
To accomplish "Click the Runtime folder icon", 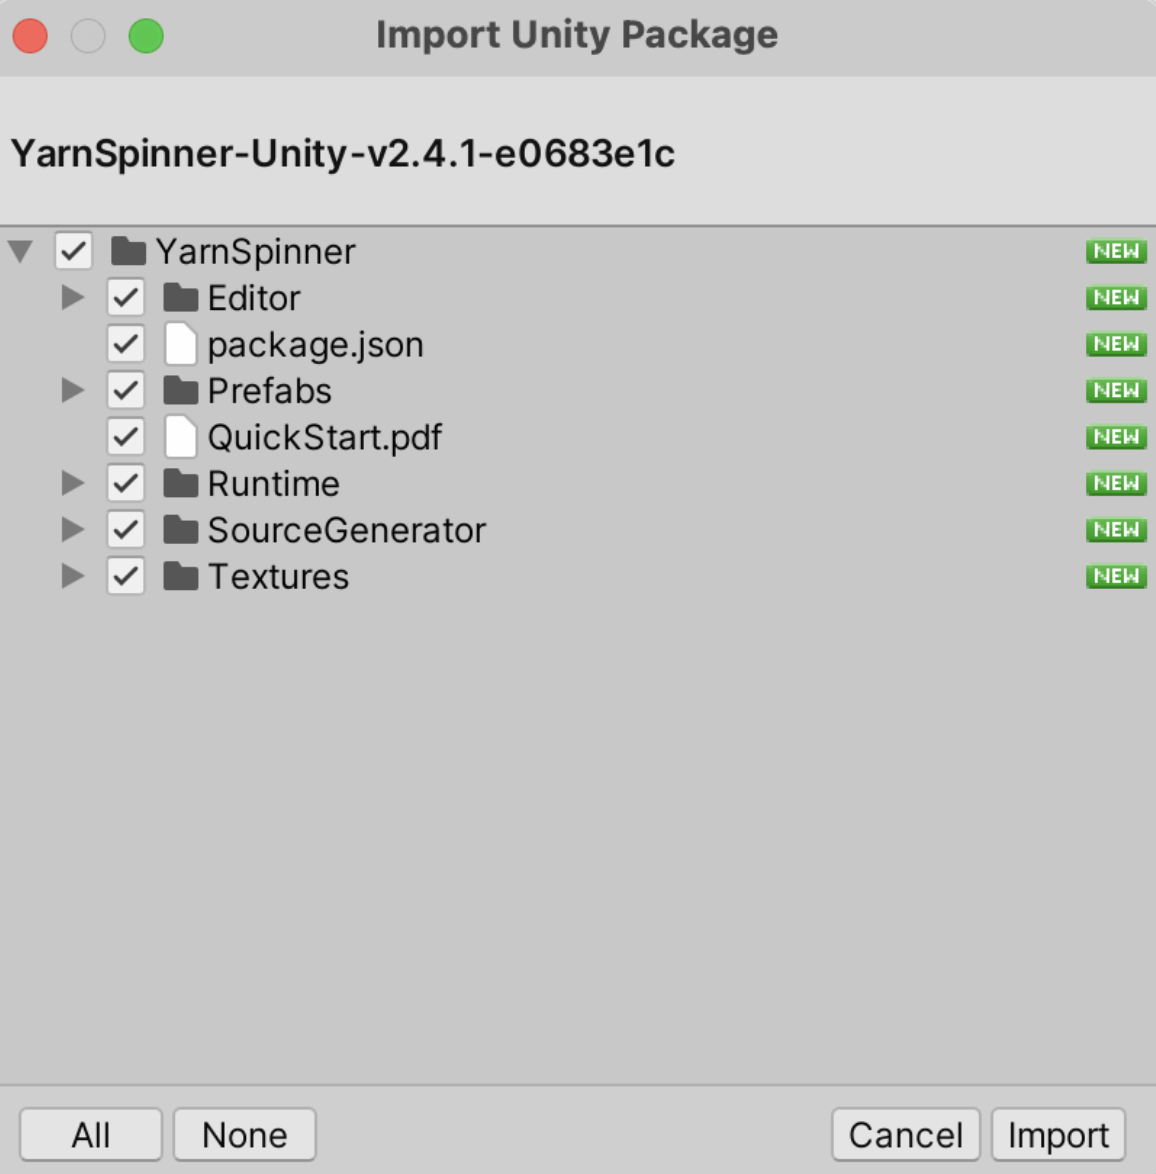I will click(x=181, y=484).
